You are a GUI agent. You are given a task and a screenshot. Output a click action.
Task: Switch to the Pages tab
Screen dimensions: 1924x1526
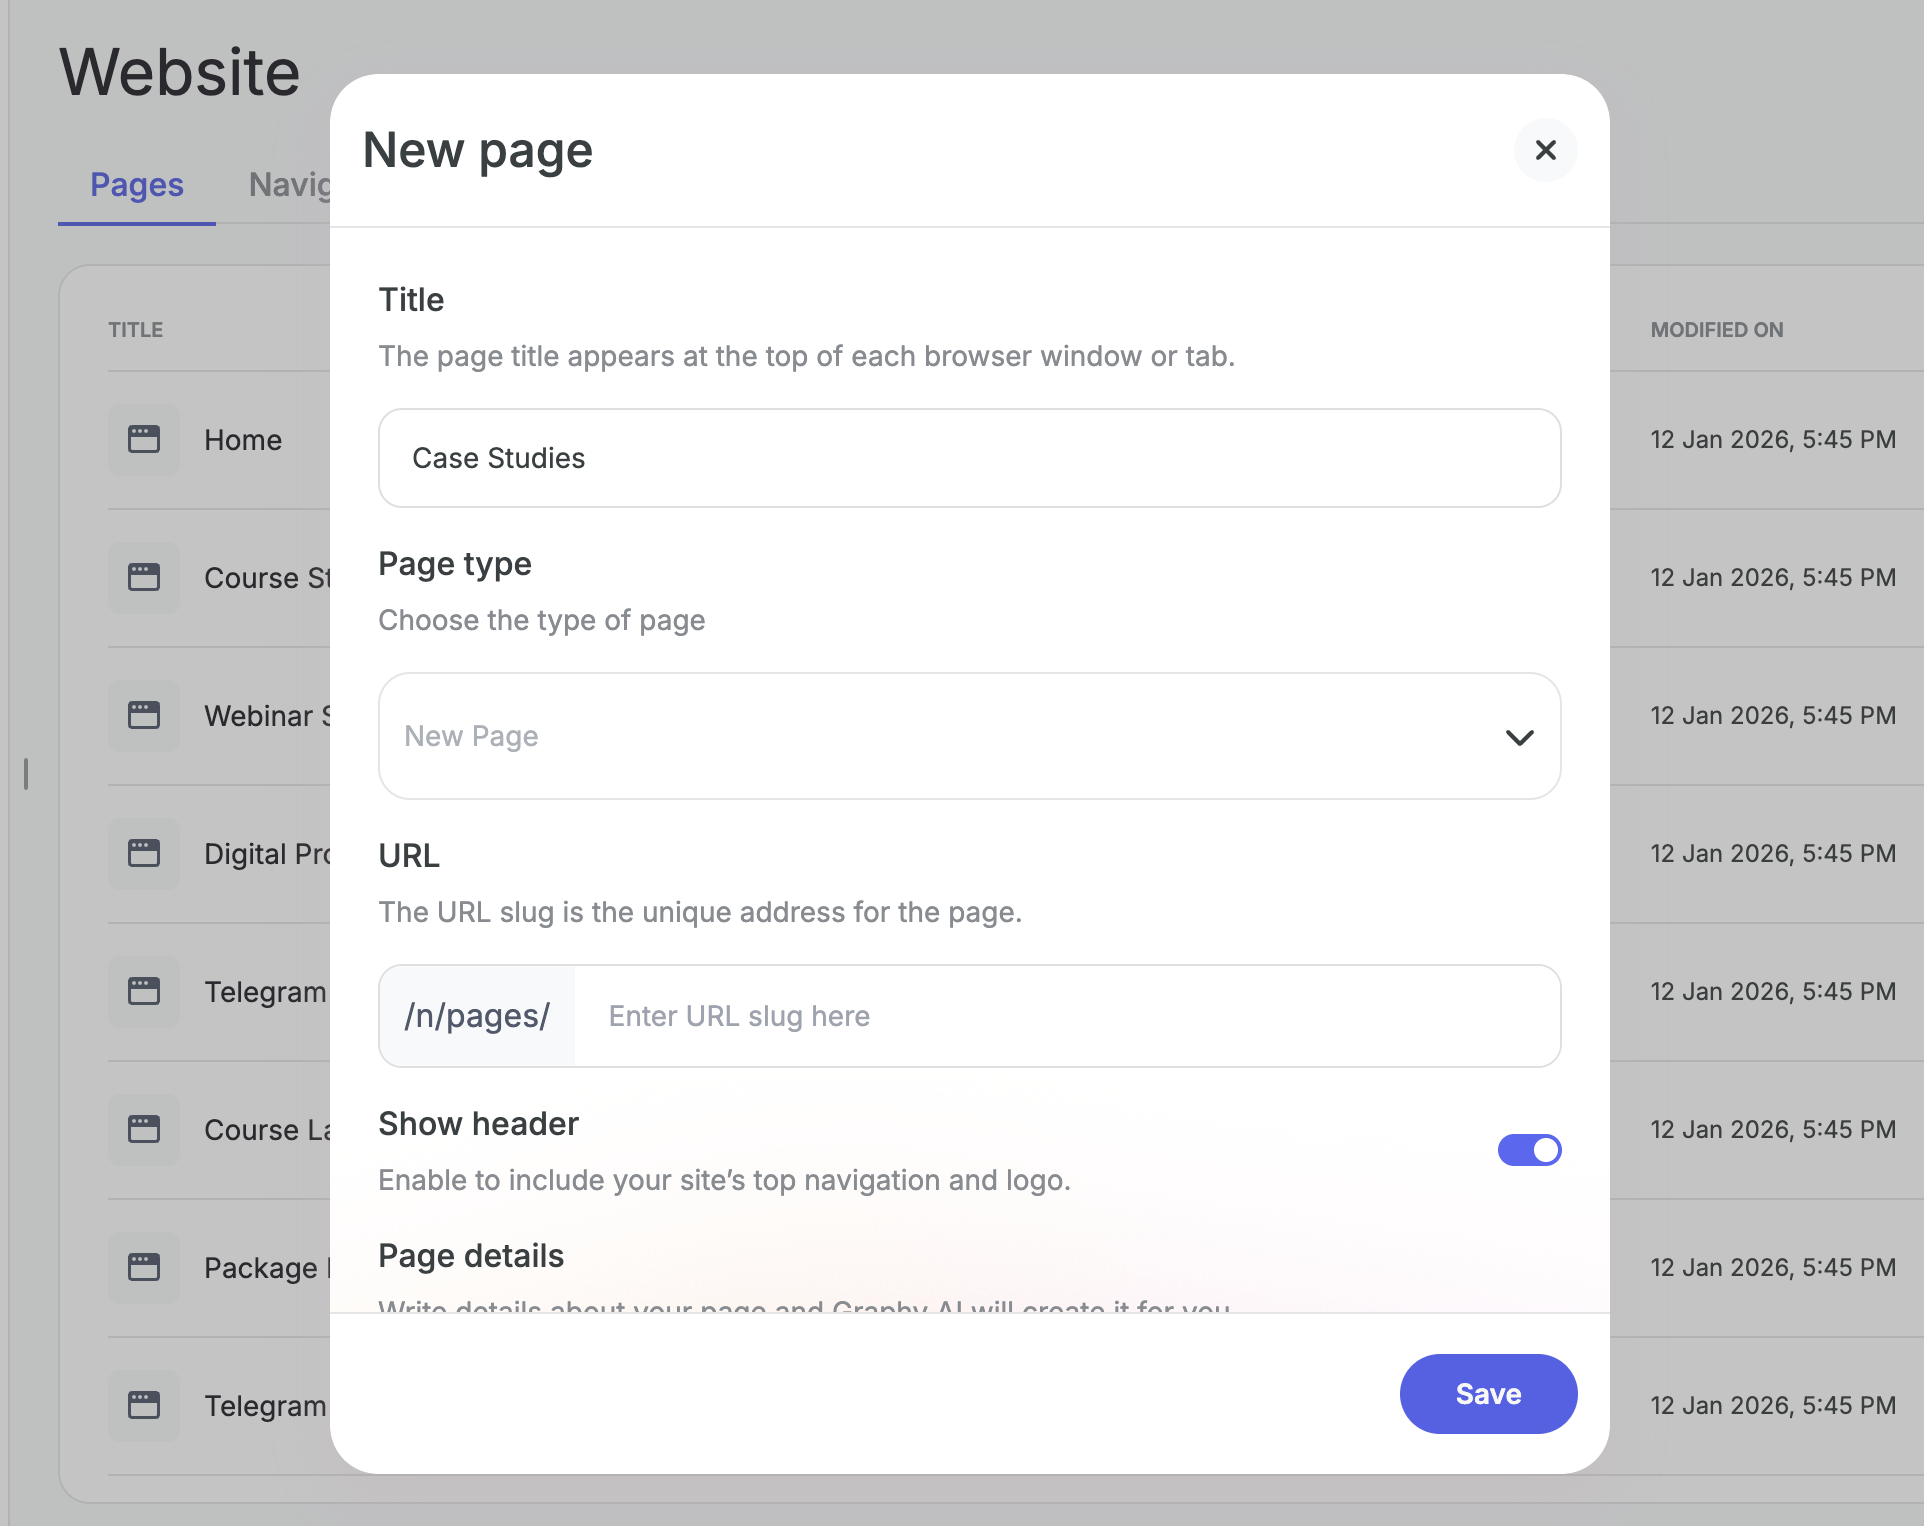coord(137,185)
